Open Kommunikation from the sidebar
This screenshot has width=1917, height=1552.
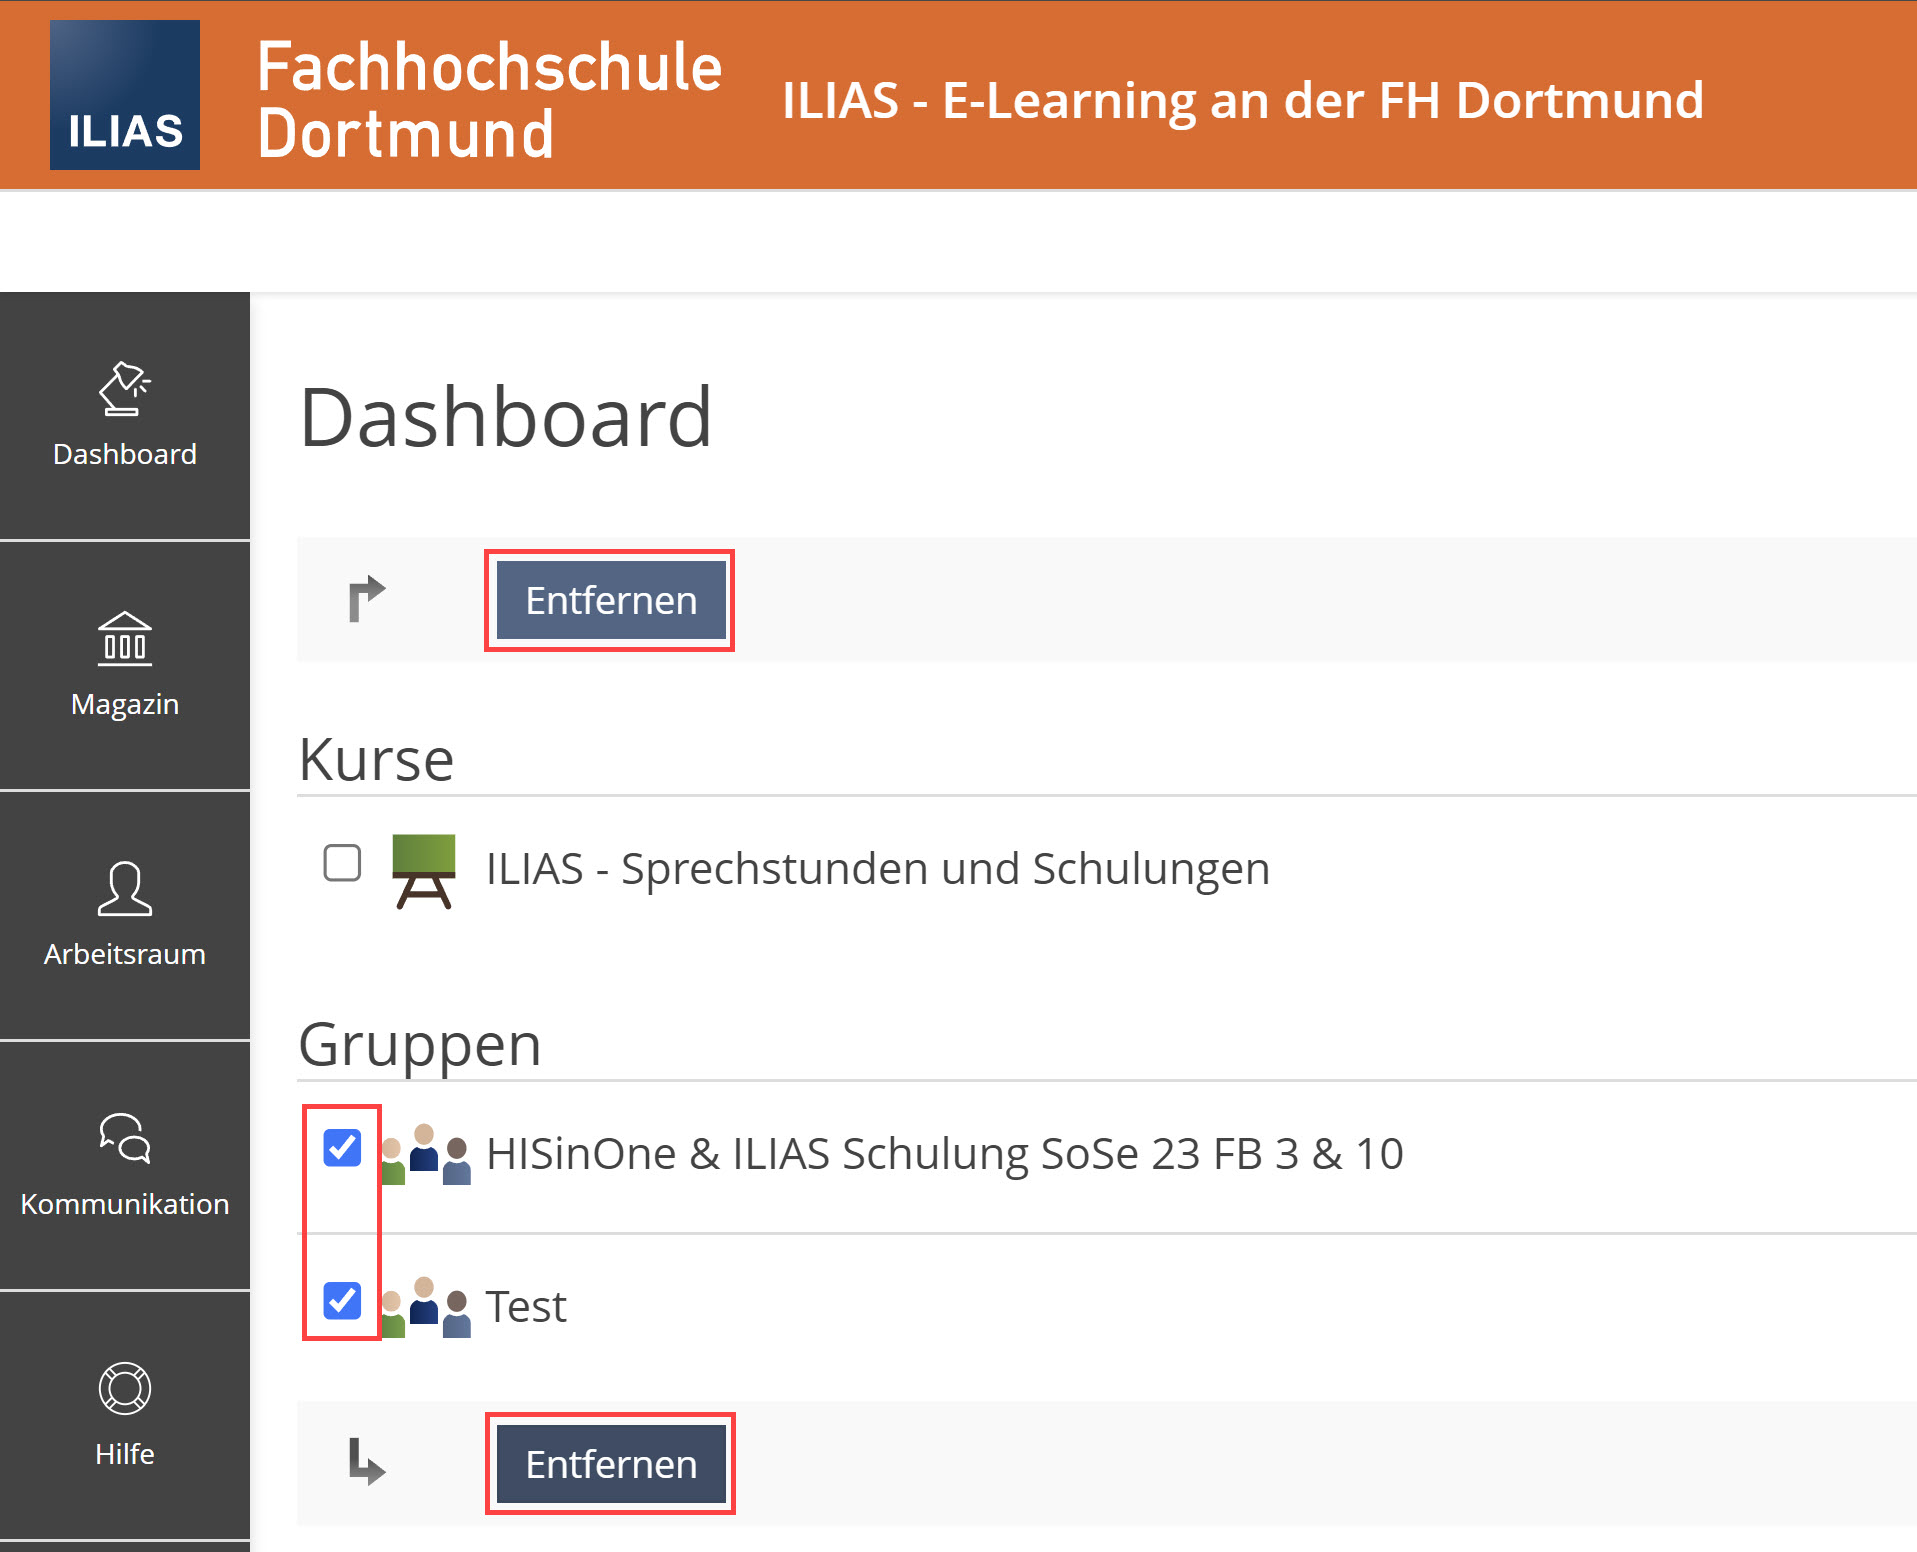[125, 1165]
